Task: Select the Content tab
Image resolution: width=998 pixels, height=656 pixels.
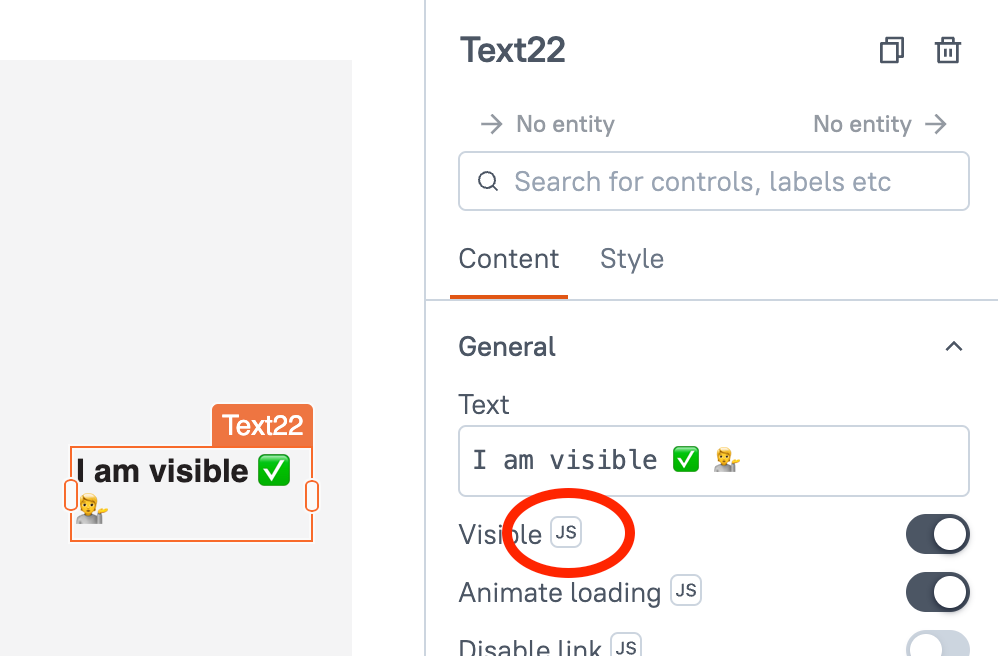Action: pos(508,258)
